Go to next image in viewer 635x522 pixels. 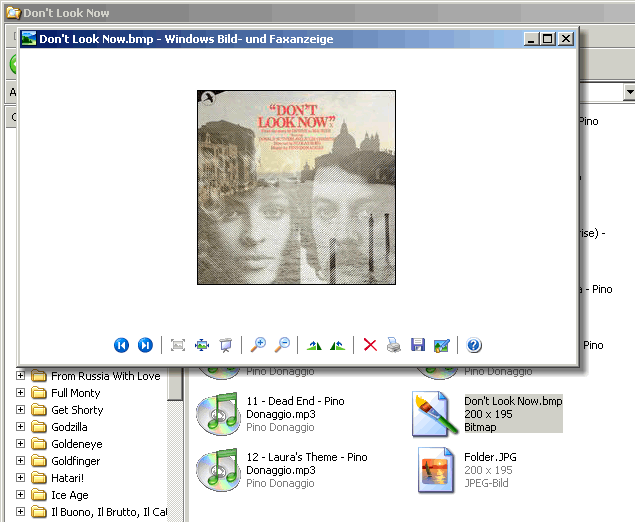click(x=145, y=345)
